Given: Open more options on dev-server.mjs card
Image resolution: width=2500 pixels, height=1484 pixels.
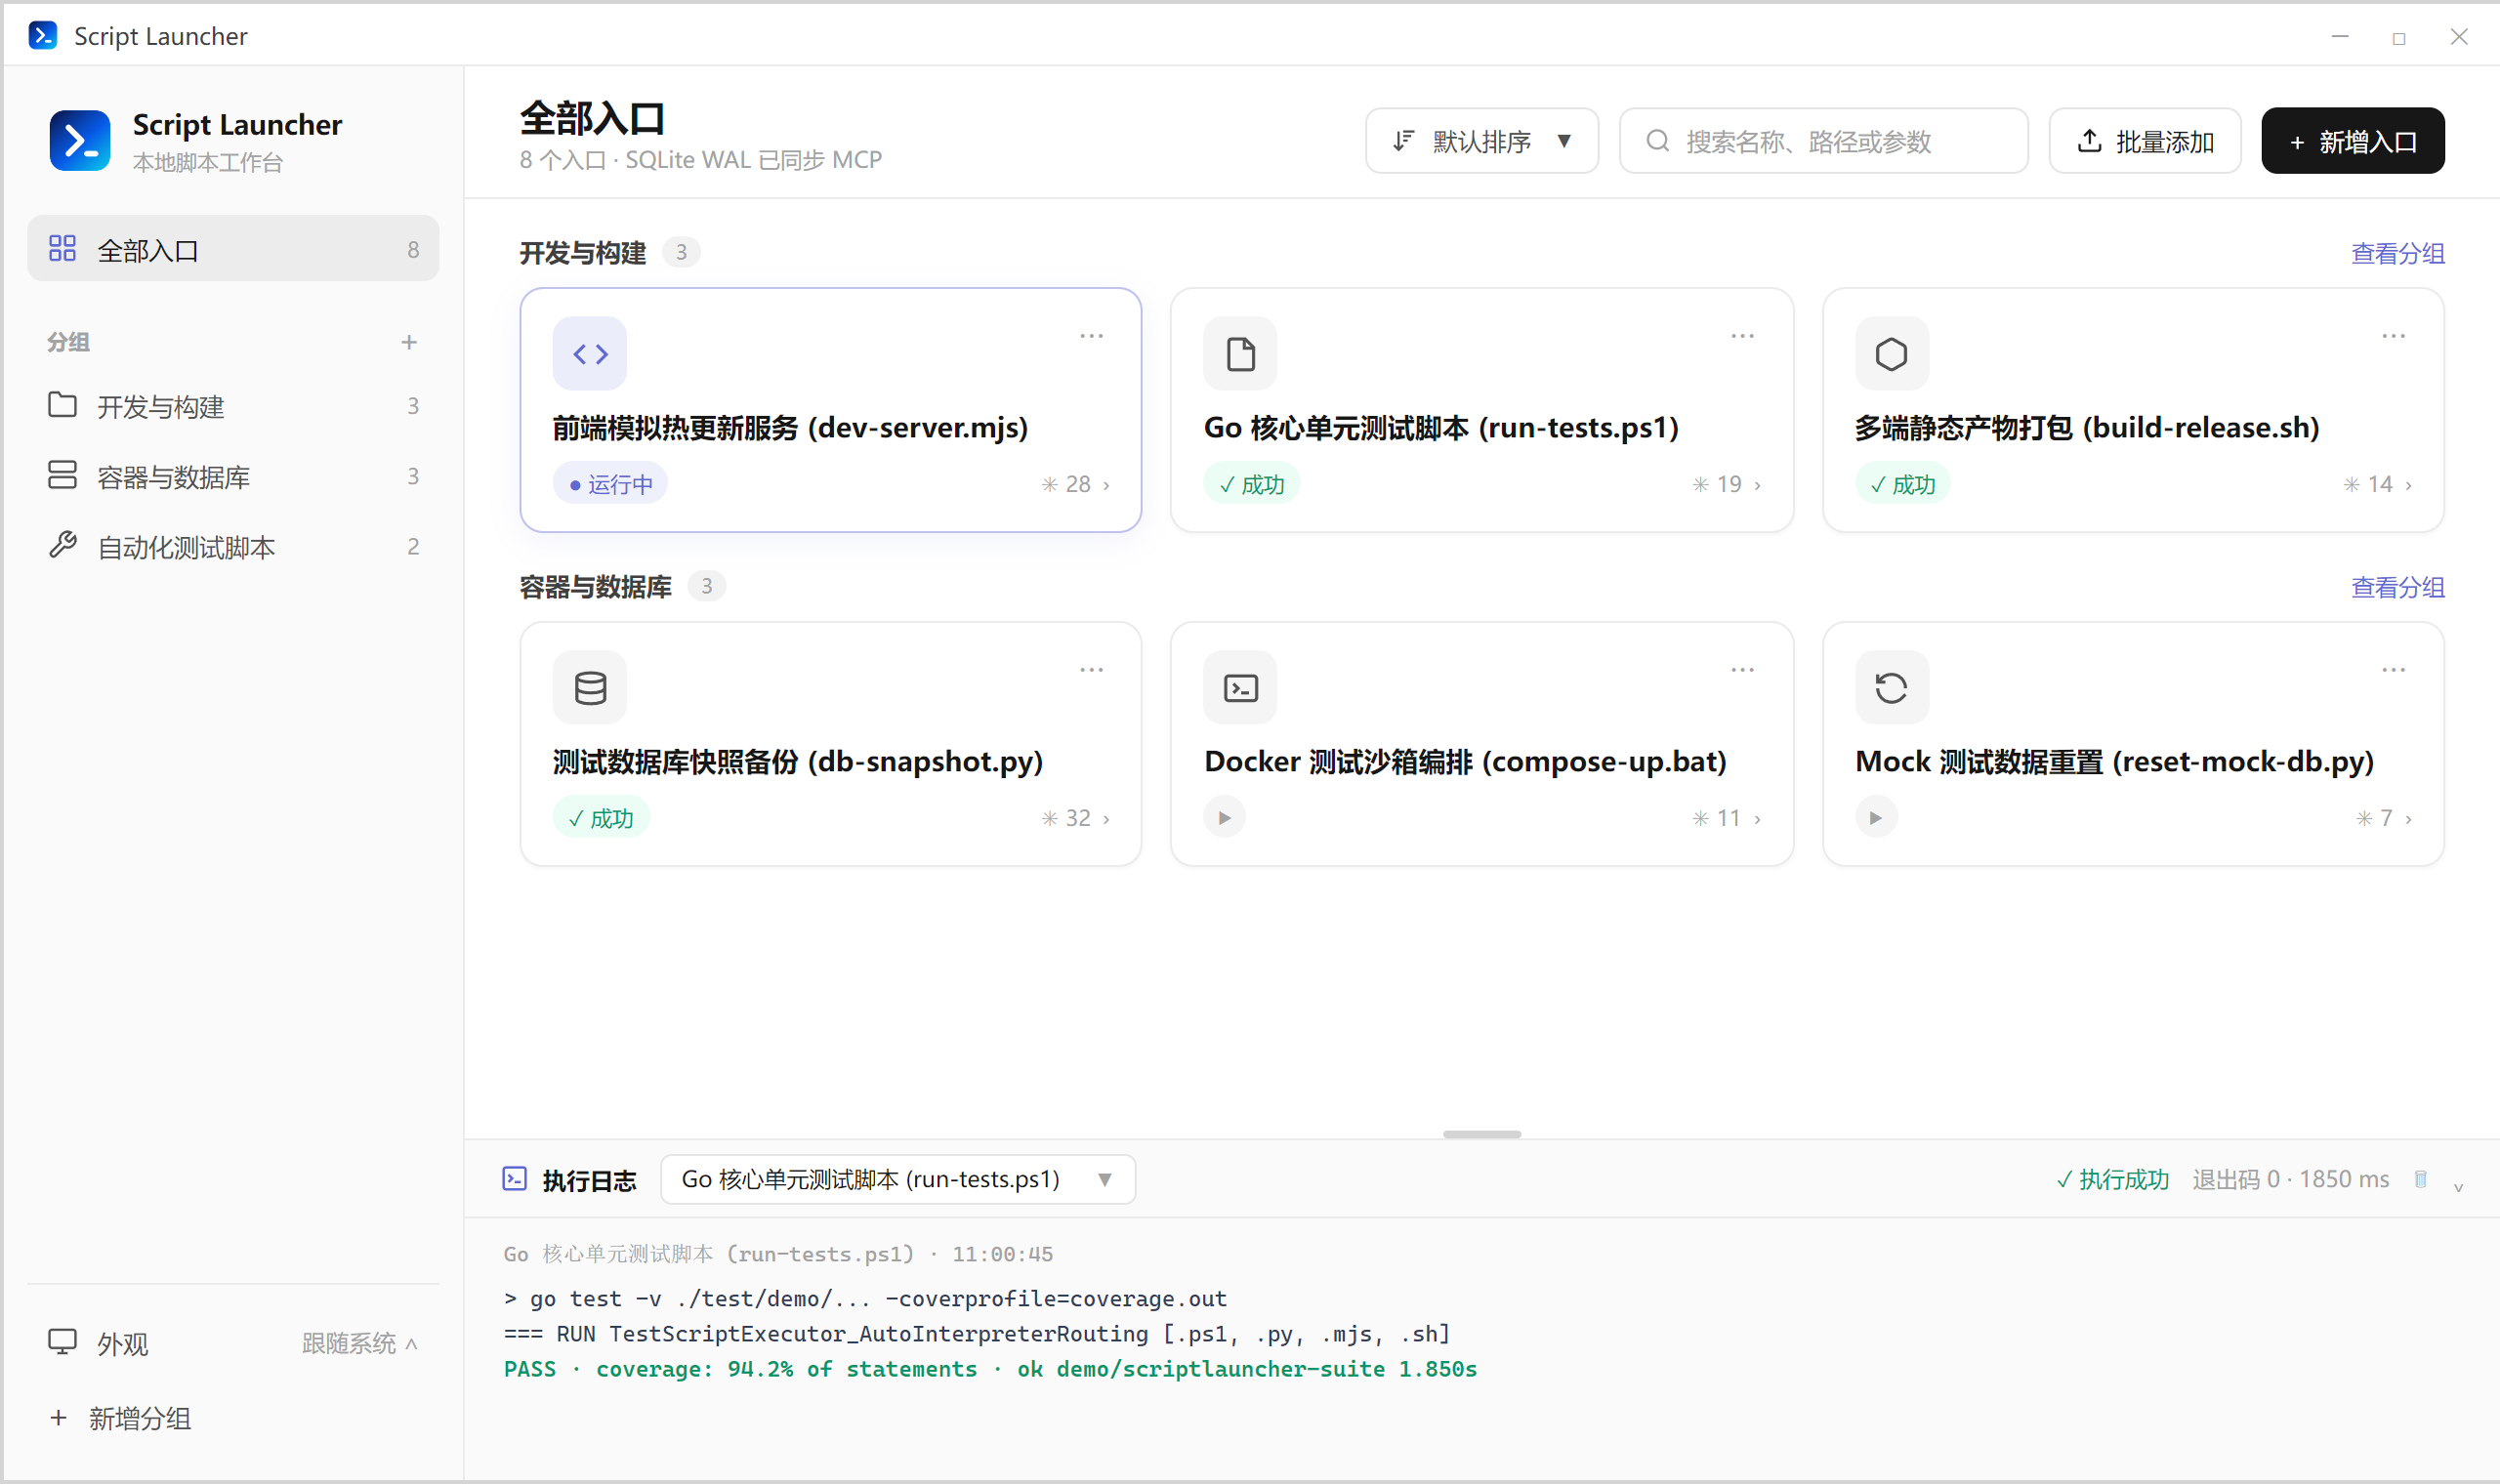Looking at the screenshot, I should point(1091,337).
